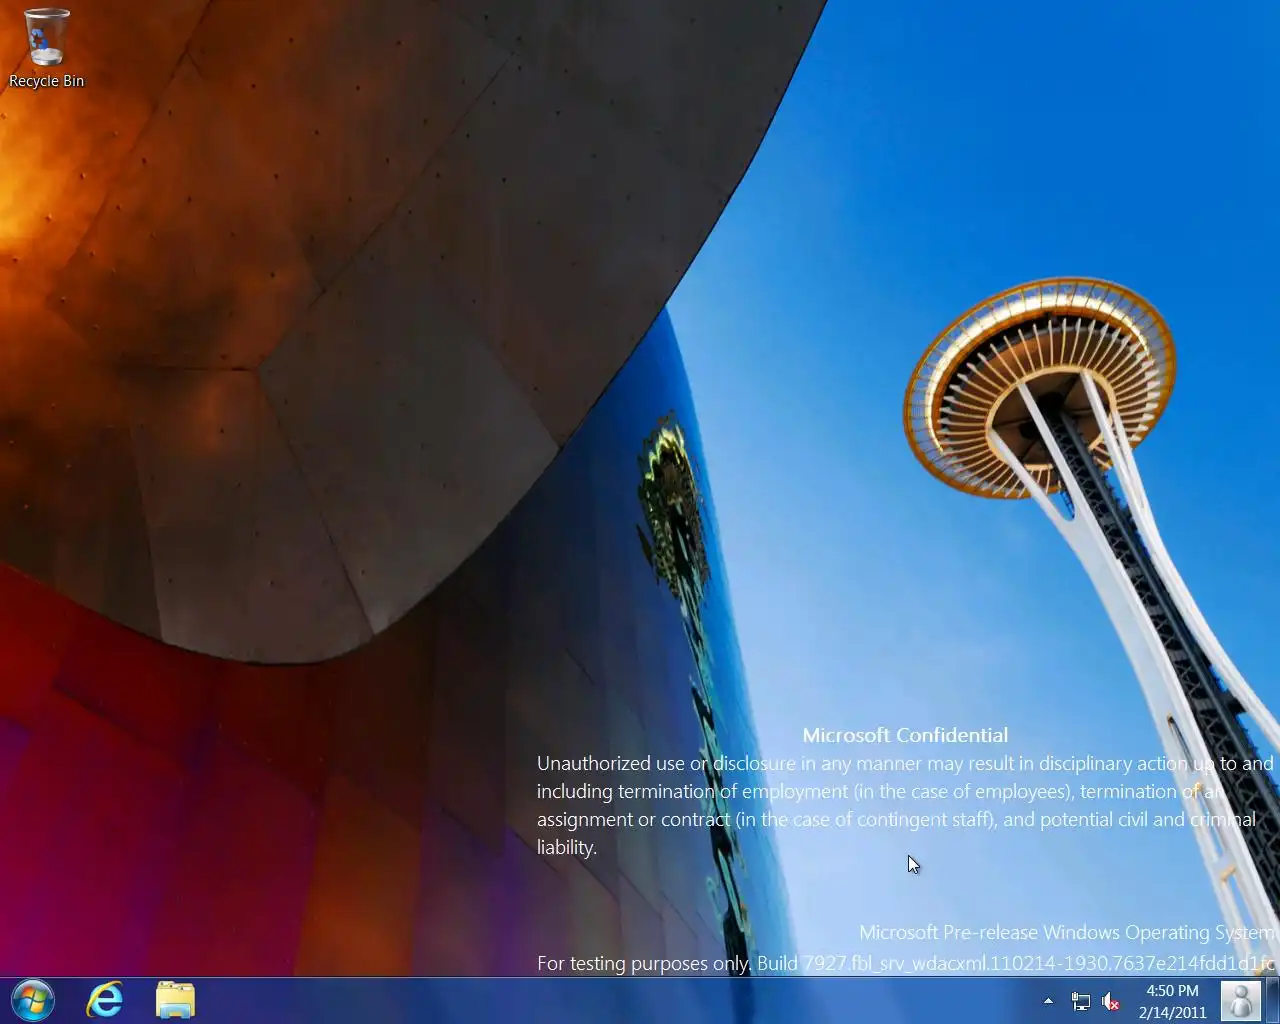Select the Recycle Bin desktop icon
This screenshot has height=1024, width=1280.
[46, 49]
